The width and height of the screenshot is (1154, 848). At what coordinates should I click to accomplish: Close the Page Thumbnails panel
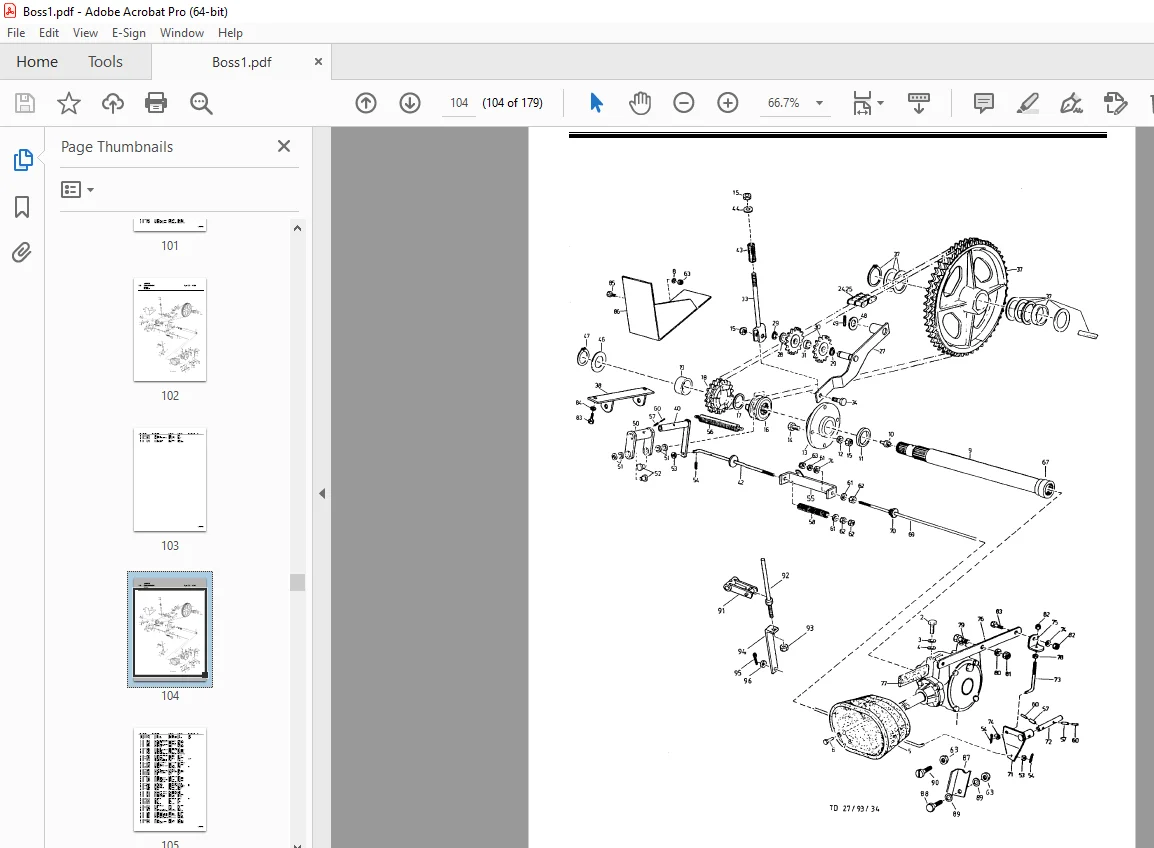pyautogui.click(x=284, y=146)
